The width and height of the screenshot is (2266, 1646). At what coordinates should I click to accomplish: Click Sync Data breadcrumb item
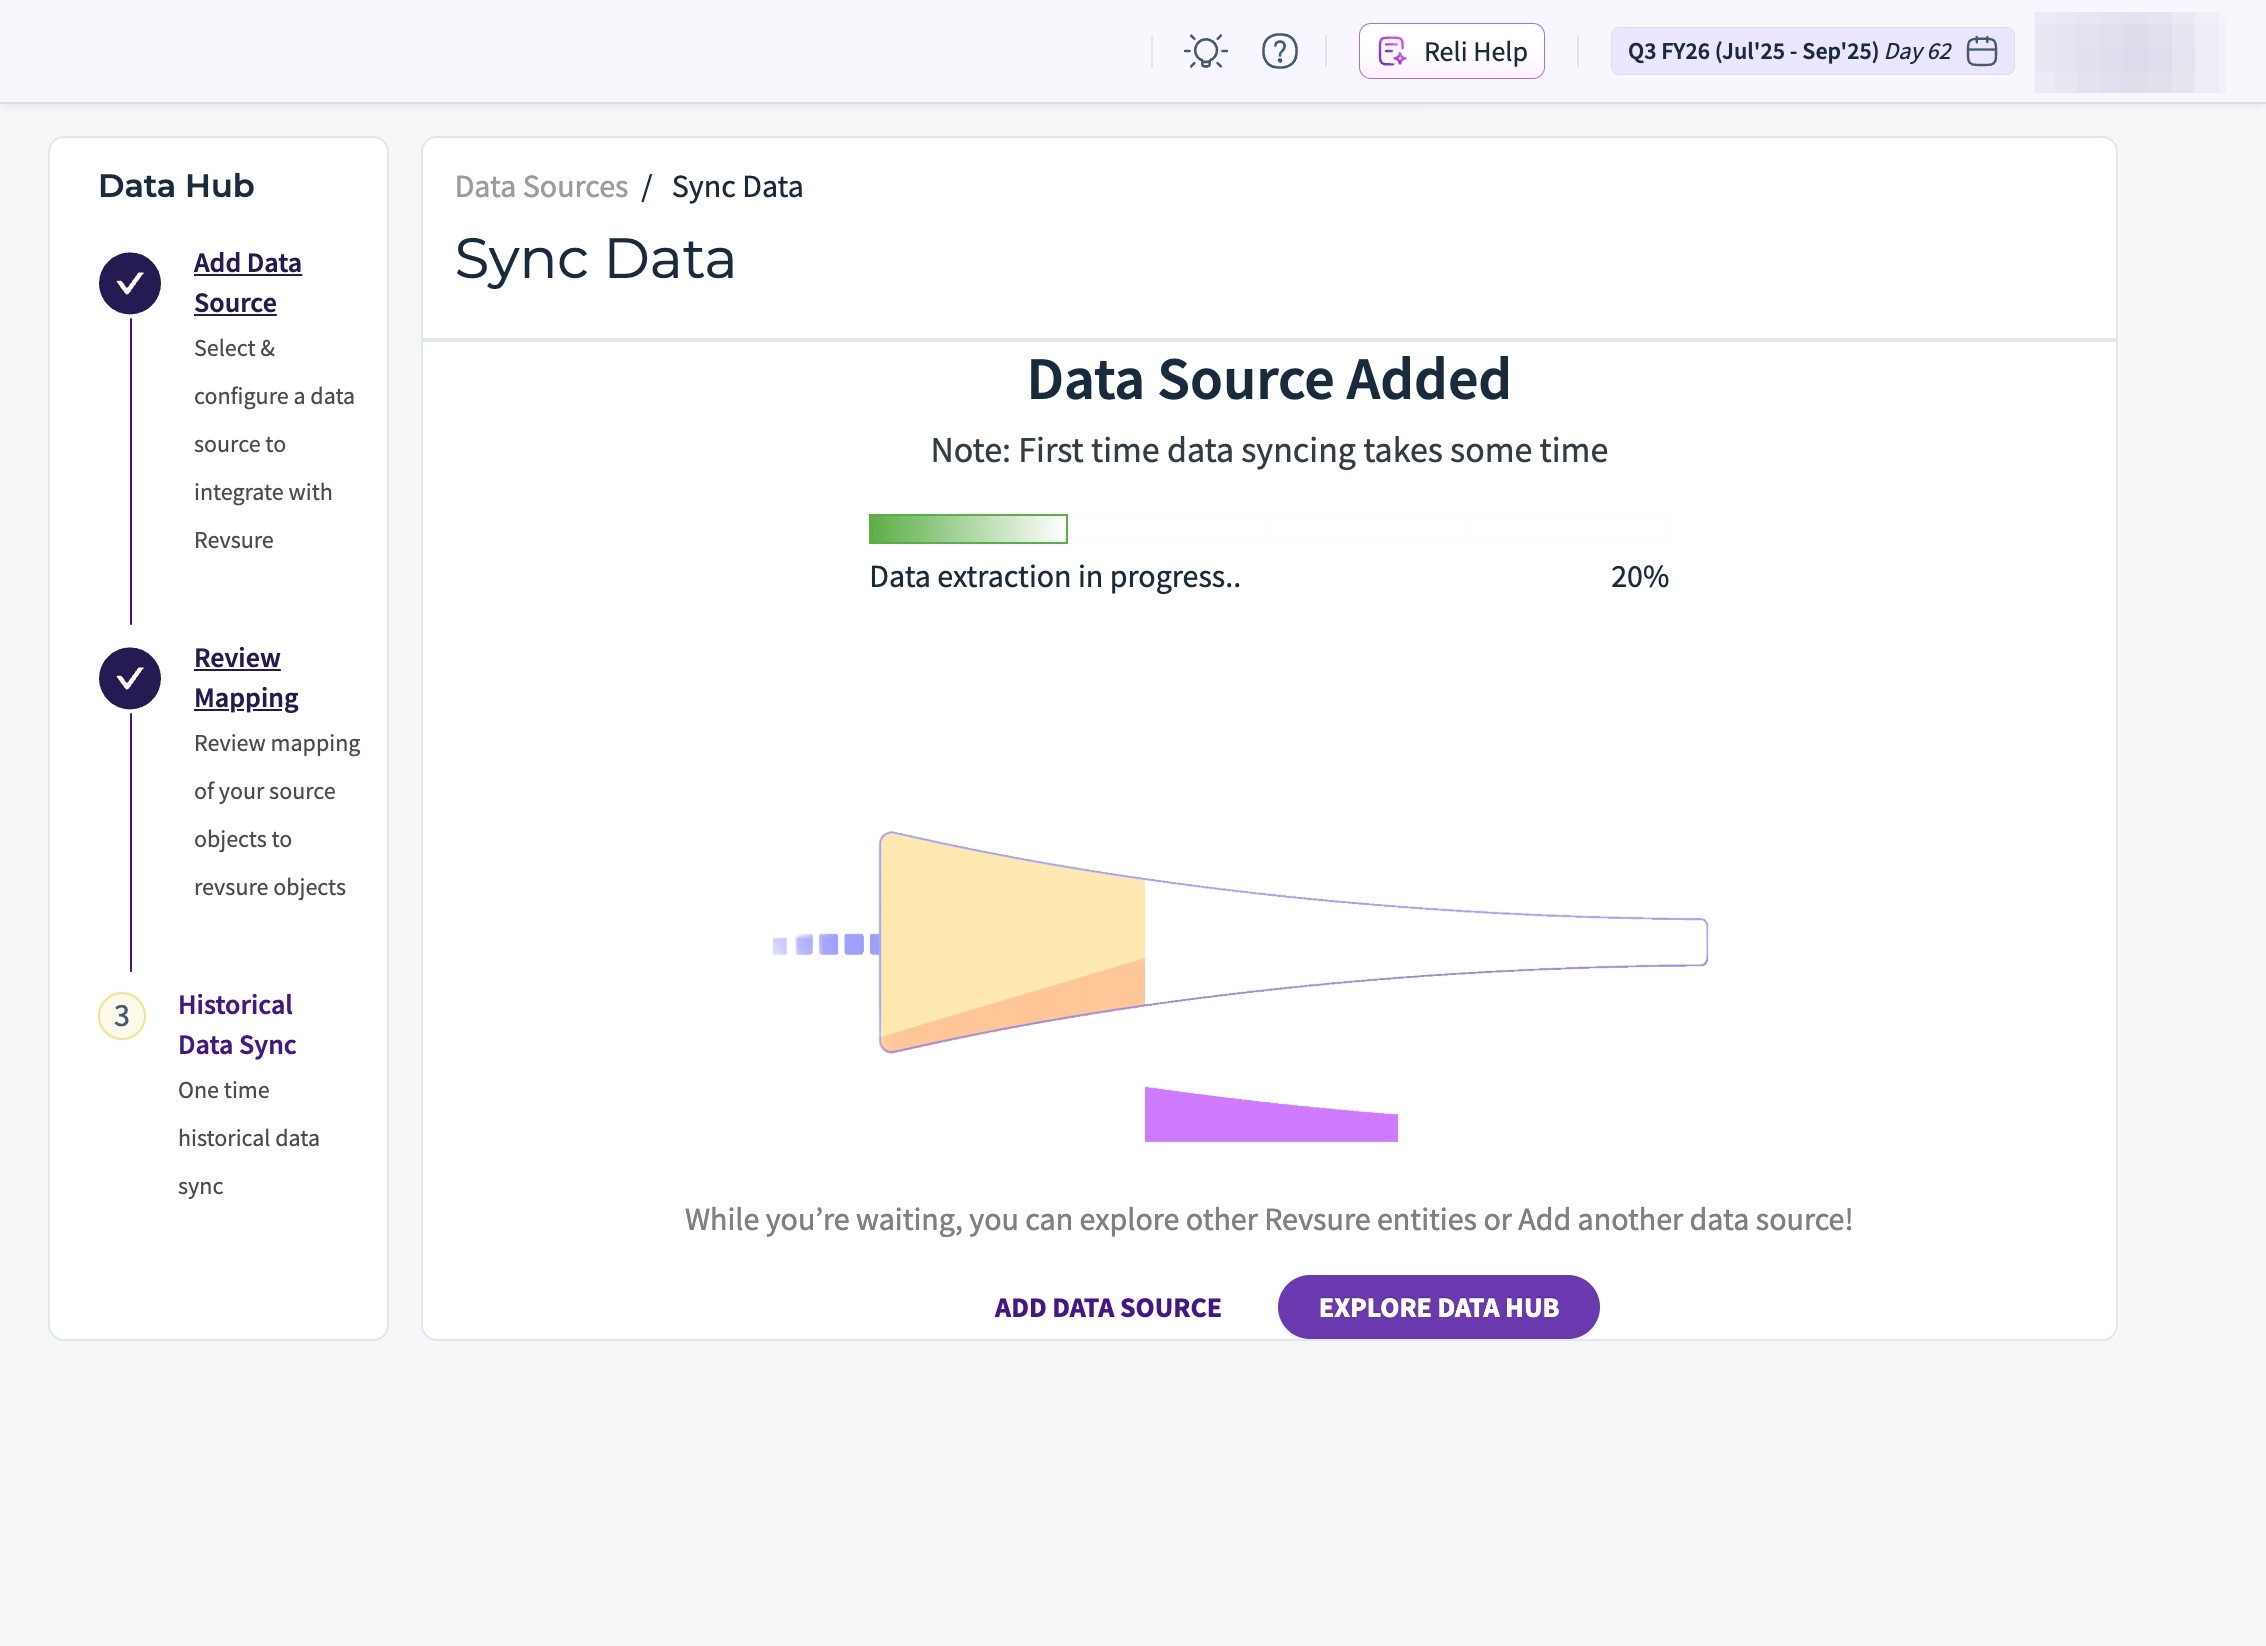pos(737,187)
